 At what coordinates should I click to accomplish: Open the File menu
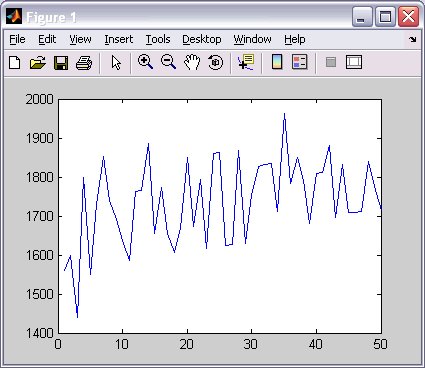(x=17, y=39)
